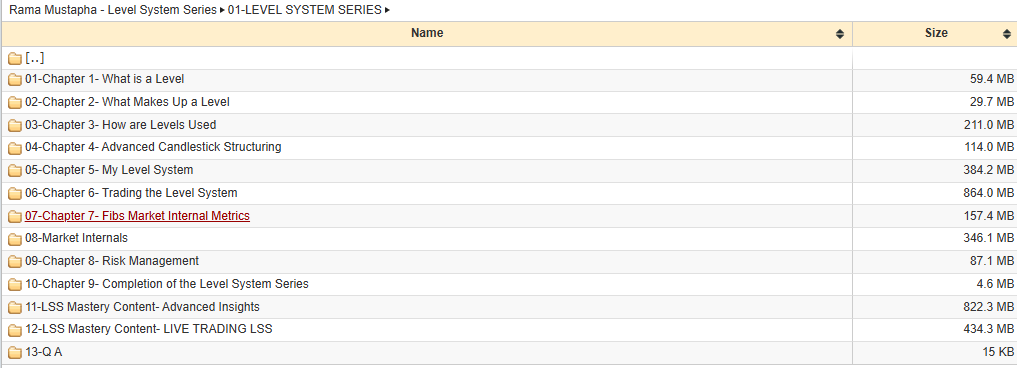Click the folder icon beside 01-Chapter 1

pos(14,80)
